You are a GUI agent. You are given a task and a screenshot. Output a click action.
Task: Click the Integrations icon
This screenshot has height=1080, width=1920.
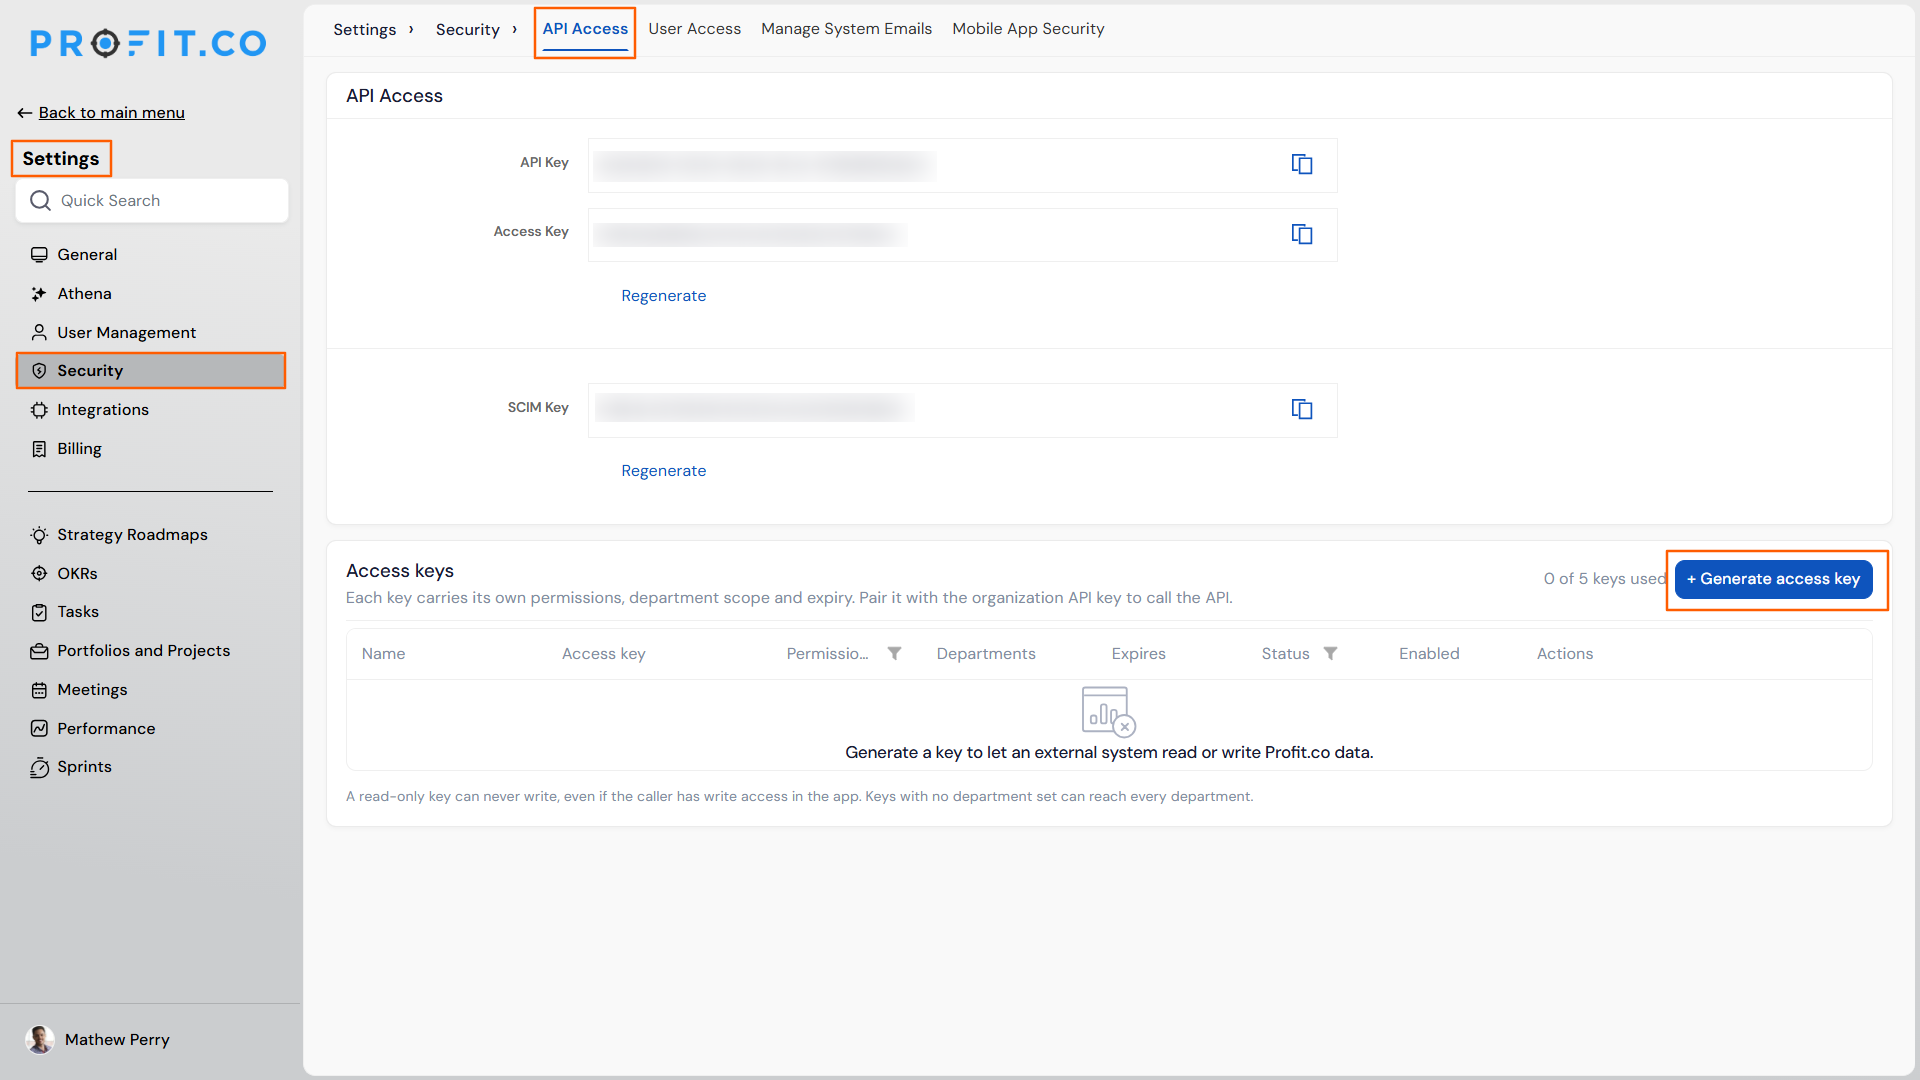click(39, 410)
